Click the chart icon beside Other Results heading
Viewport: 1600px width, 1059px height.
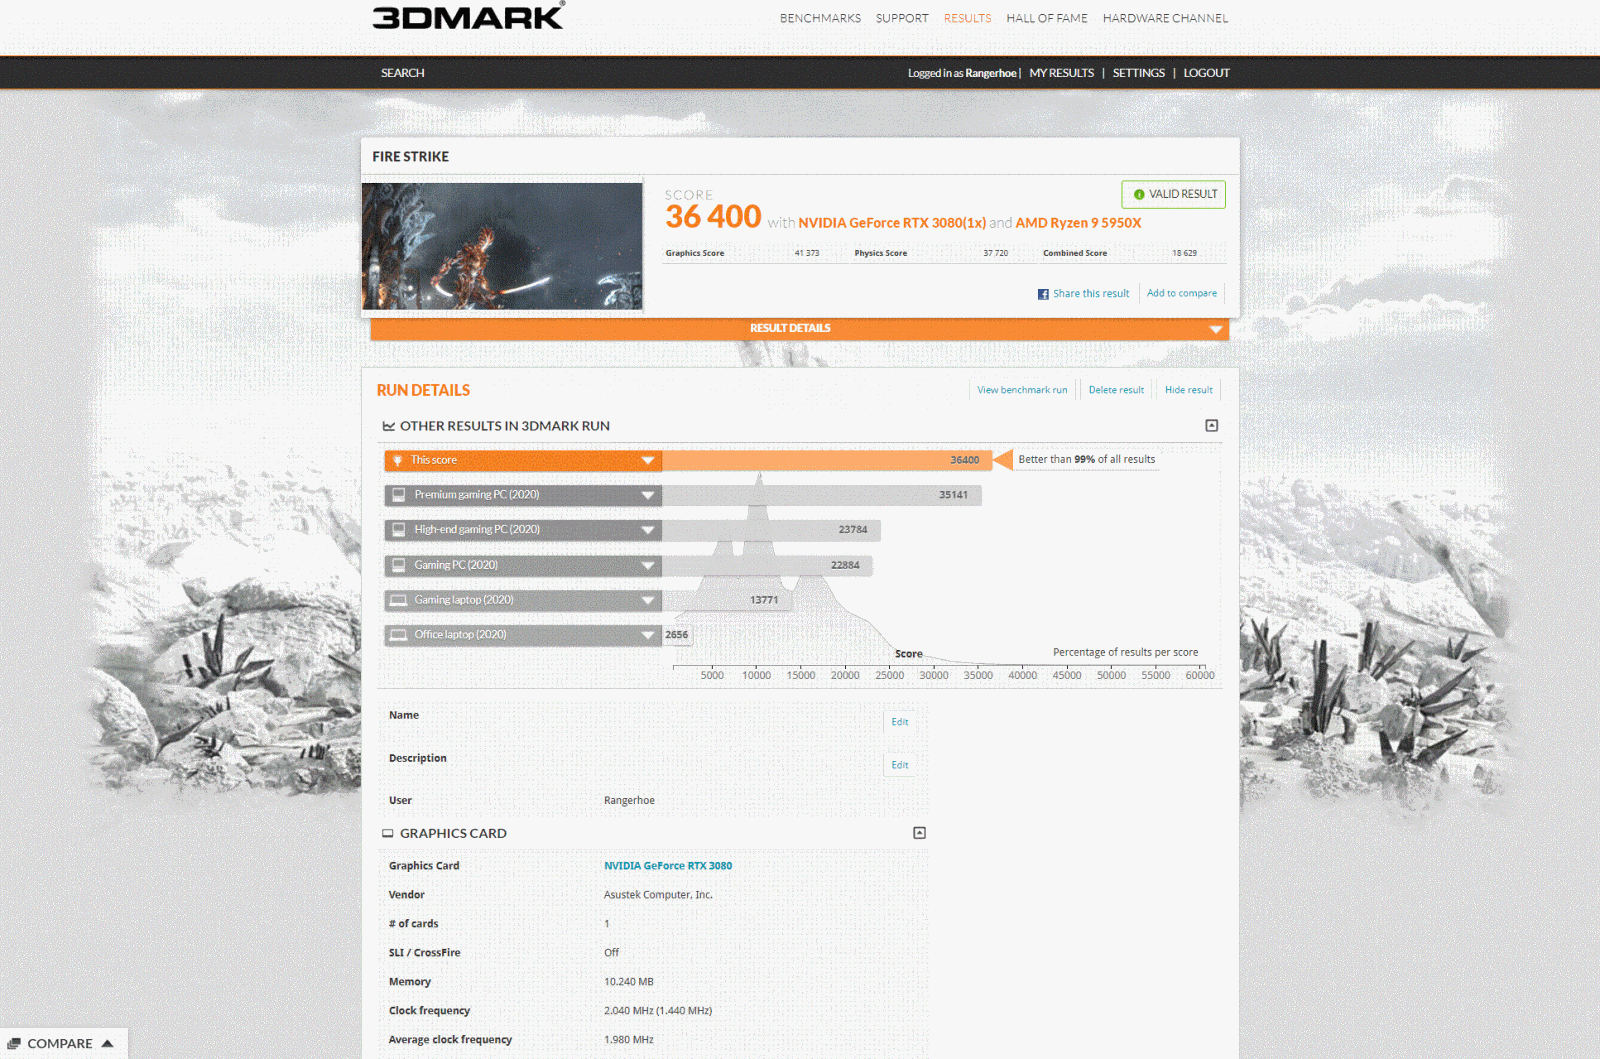[388, 426]
